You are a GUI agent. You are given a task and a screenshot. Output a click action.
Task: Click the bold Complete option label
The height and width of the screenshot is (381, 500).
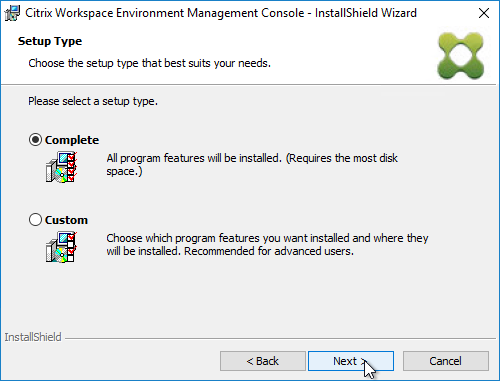click(x=72, y=140)
